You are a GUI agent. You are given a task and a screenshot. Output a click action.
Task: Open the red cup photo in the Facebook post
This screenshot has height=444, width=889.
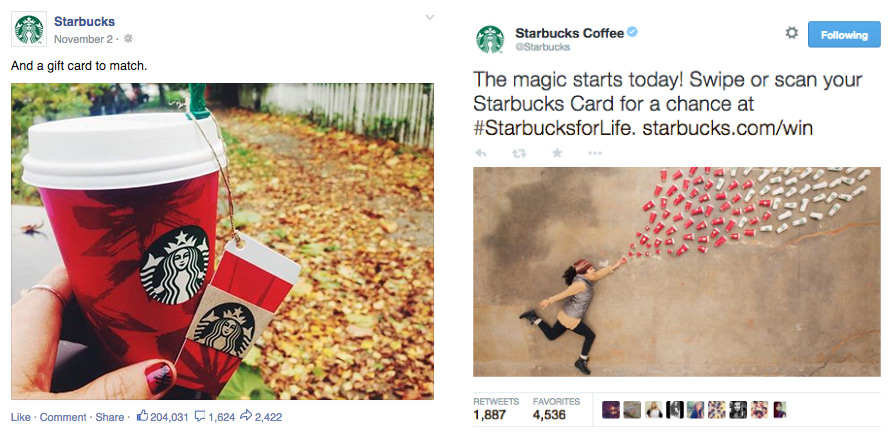[222, 241]
